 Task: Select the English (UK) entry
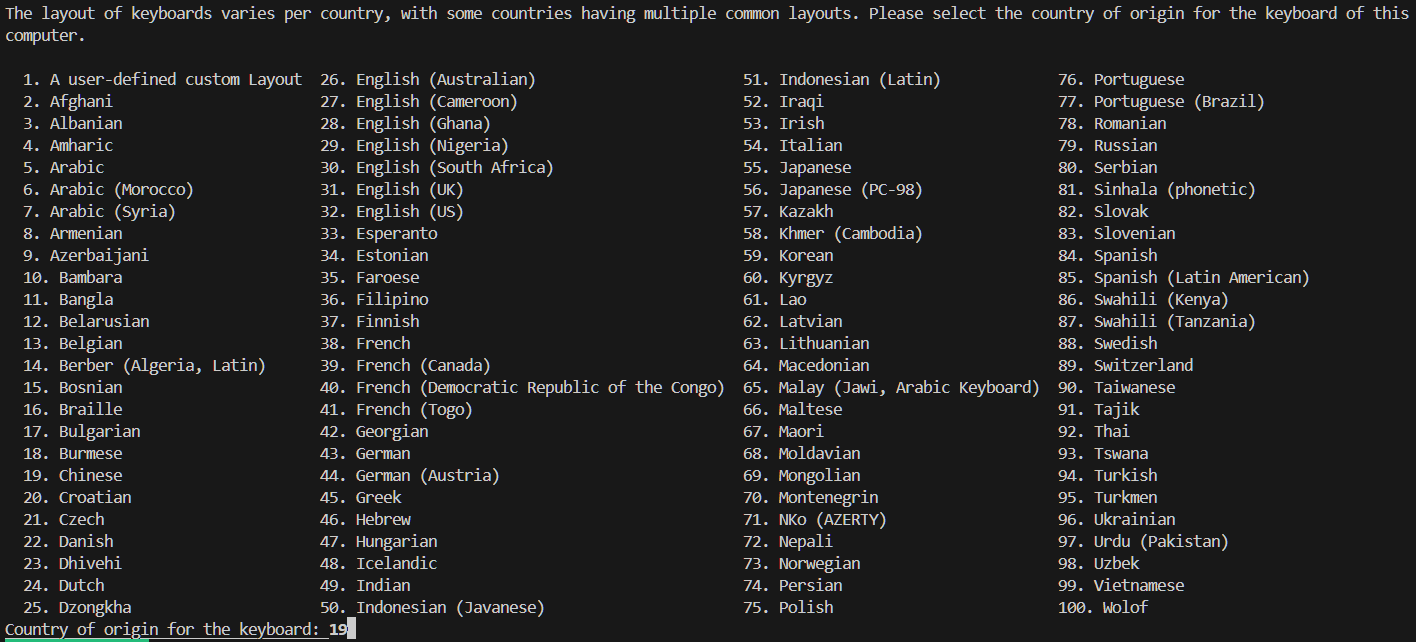392,189
